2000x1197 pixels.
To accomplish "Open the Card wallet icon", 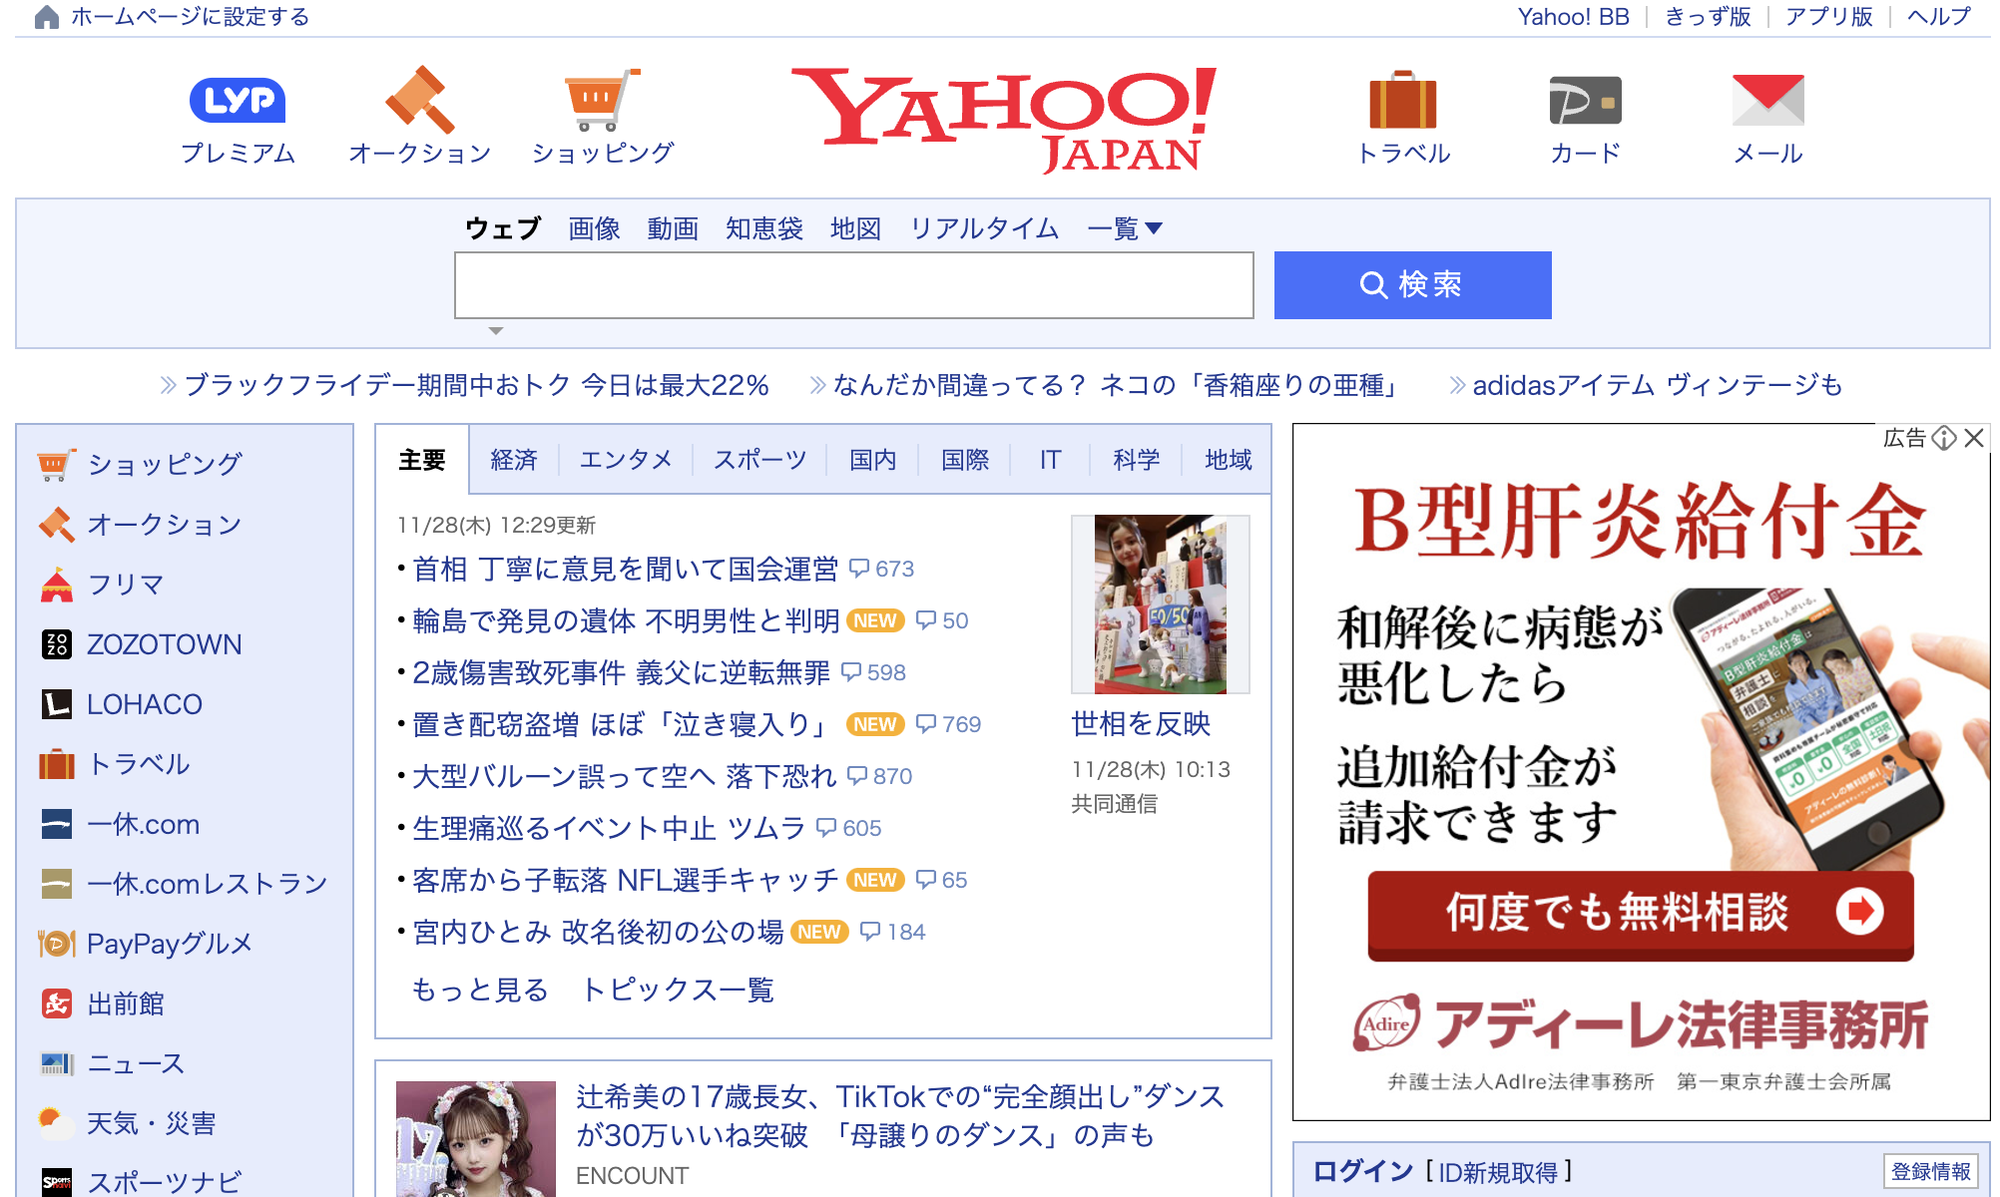I will 1585,100.
